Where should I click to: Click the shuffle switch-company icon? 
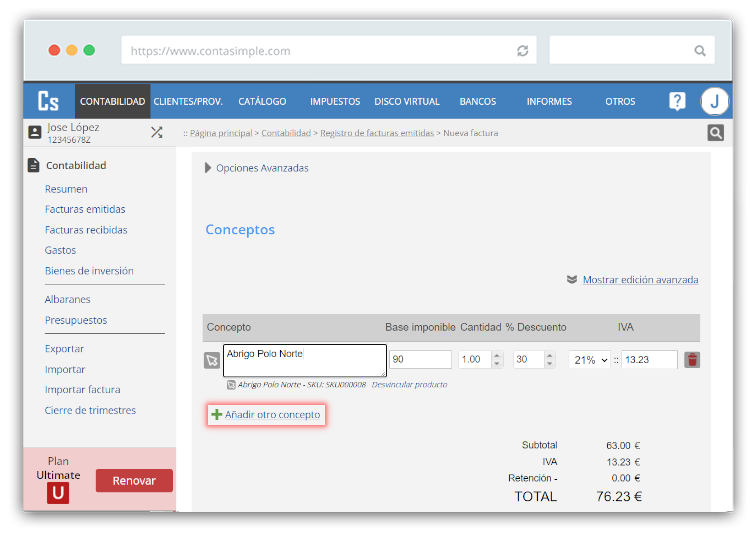pyautogui.click(x=156, y=132)
